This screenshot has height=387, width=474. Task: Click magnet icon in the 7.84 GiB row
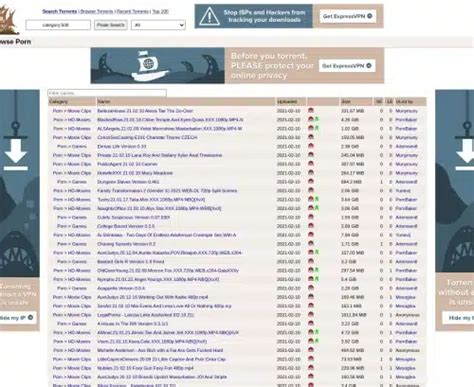pos(311,235)
